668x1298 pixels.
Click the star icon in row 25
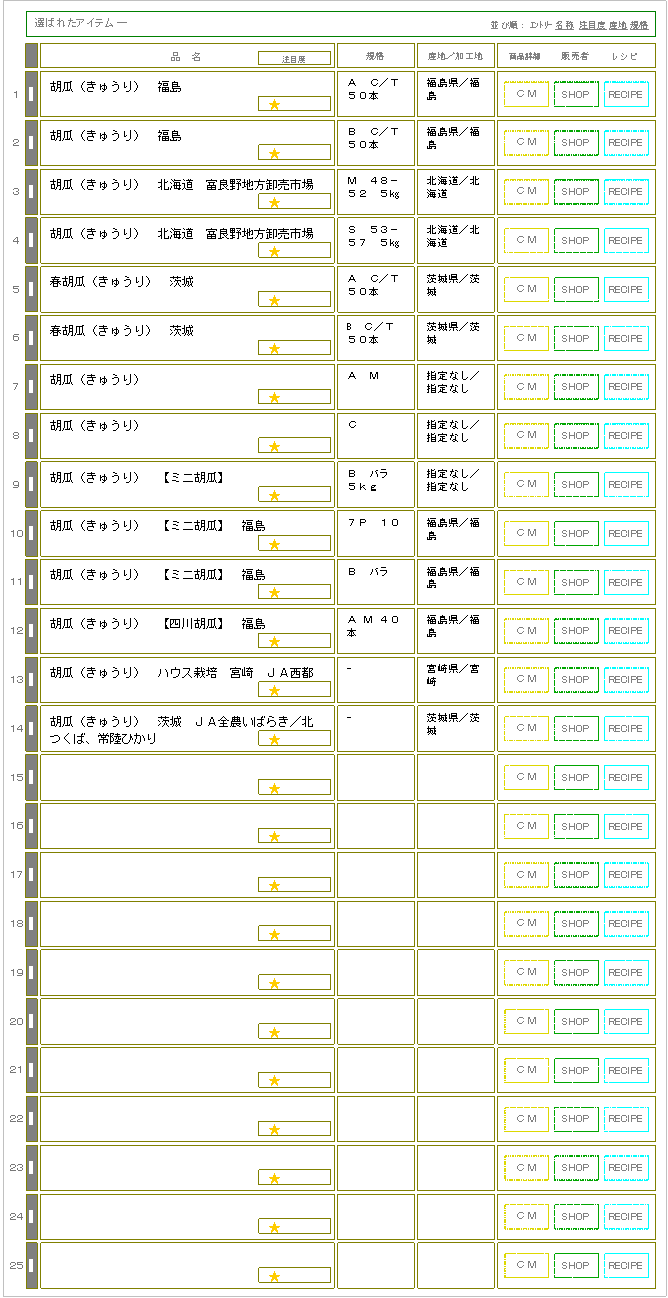point(275,1276)
